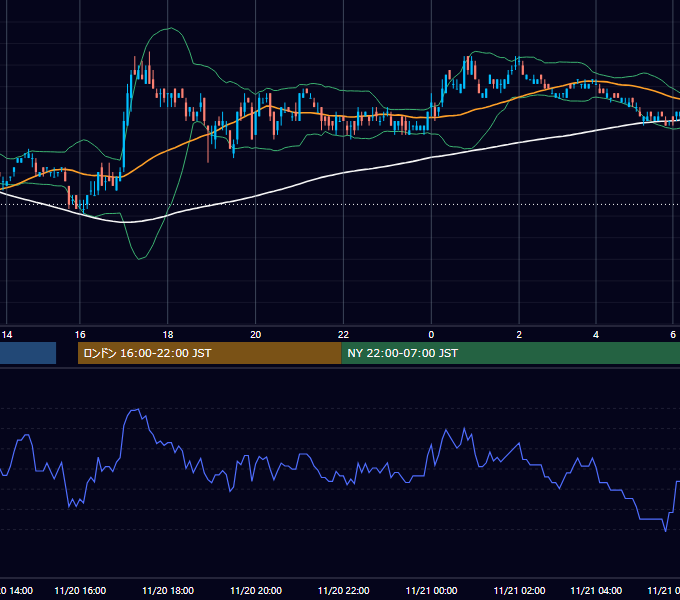680x600 pixels.
Task: Click the 11/21 00:00 indicator axis label
Action: 431,590
